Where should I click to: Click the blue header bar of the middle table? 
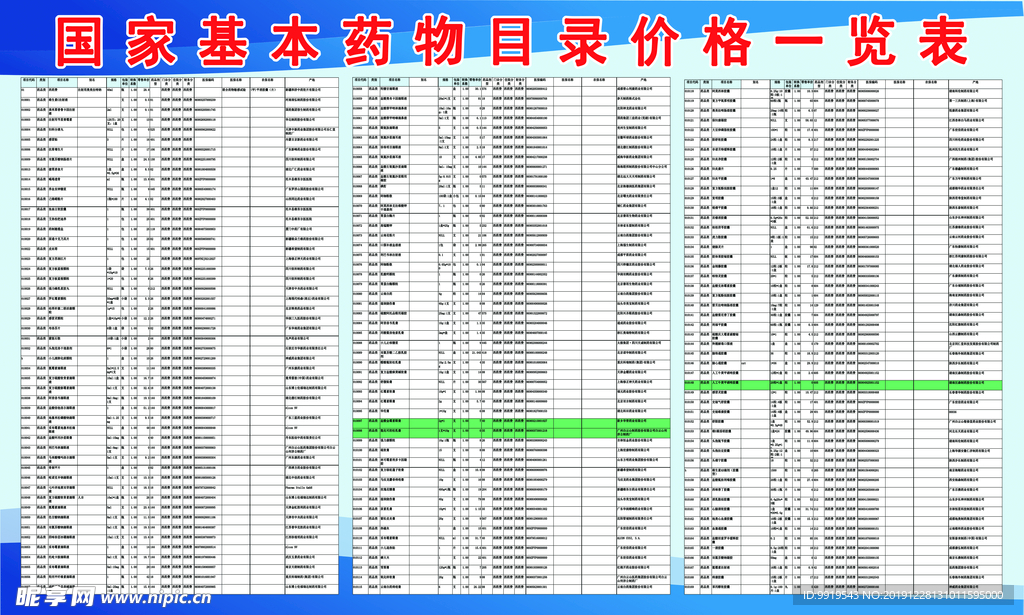point(510,81)
